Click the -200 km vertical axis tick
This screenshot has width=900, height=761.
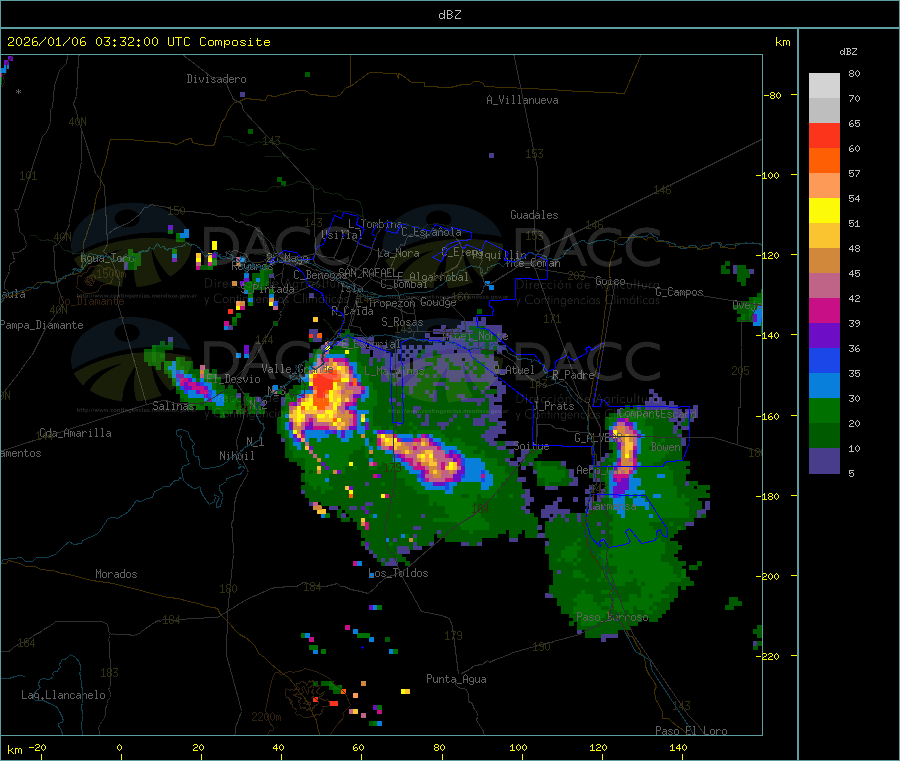[770, 576]
